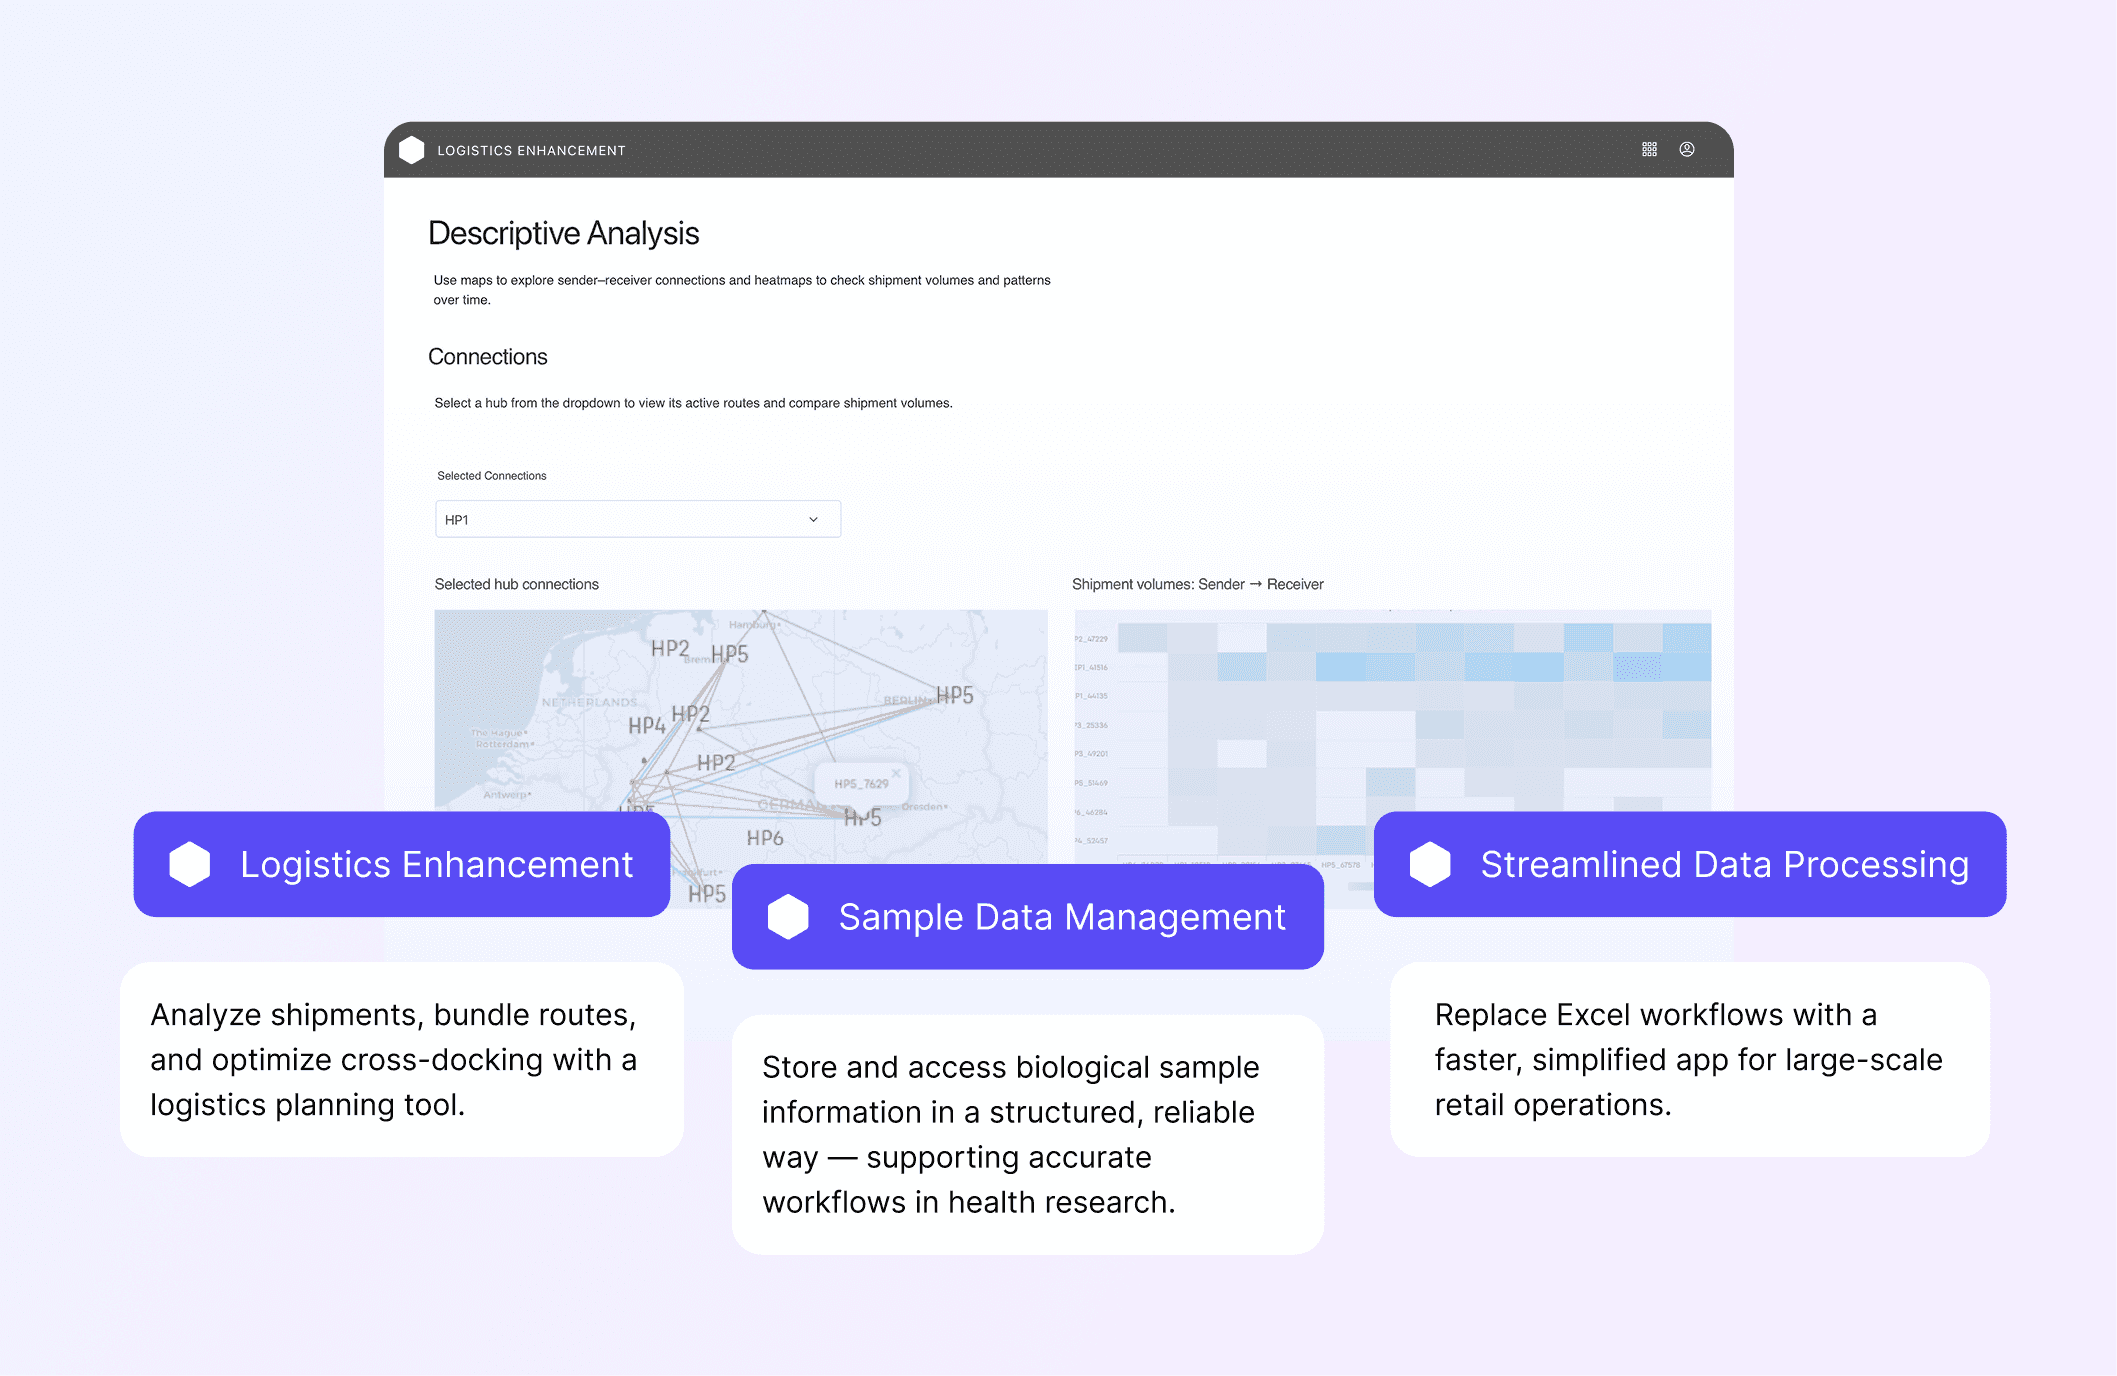Click hexagon icon on Logistics Enhancement badge
The width and height of the screenshot is (2117, 1376).
point(190,864)
